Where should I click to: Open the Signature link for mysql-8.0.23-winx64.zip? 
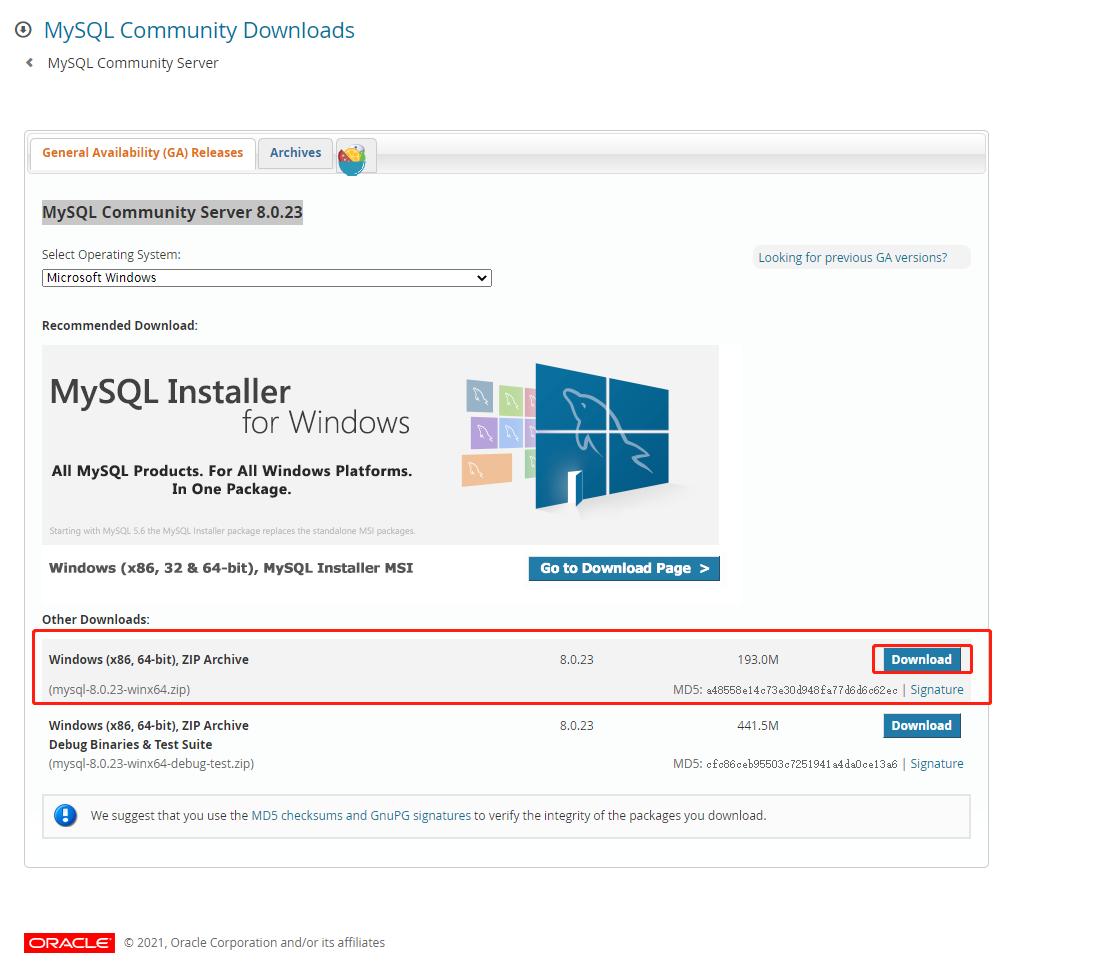(x=937, y=689)
